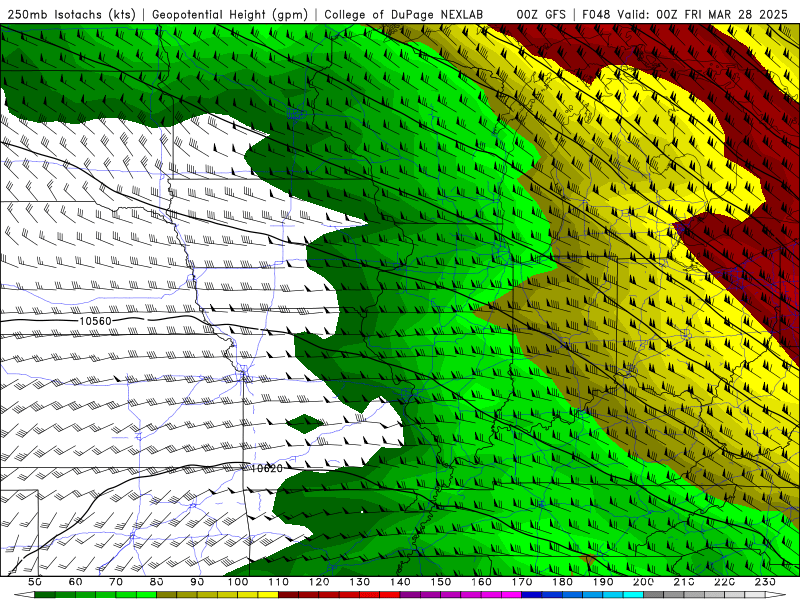Click the 180 label on the color scale
The image size is (800, 600).
[562, 582]
